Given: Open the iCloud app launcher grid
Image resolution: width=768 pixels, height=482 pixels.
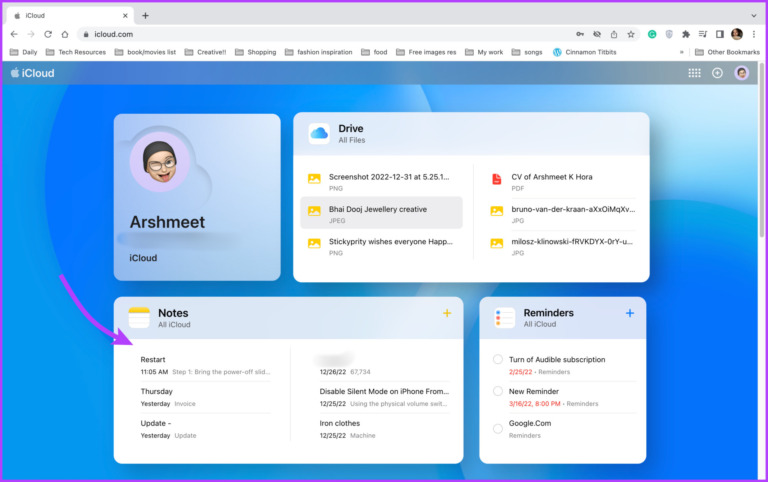Looking at the screenshot, I should 694,73.
